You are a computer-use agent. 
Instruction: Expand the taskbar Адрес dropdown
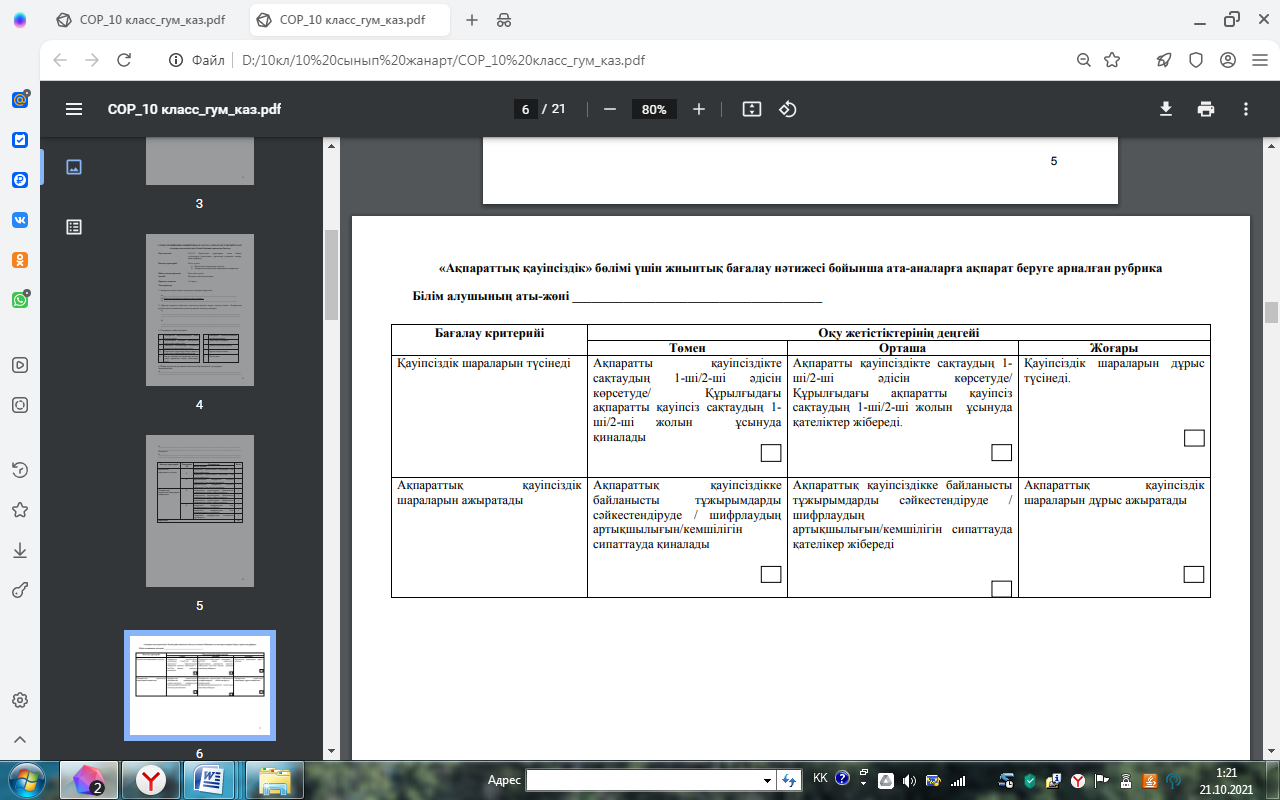click(x=768, y=780)
